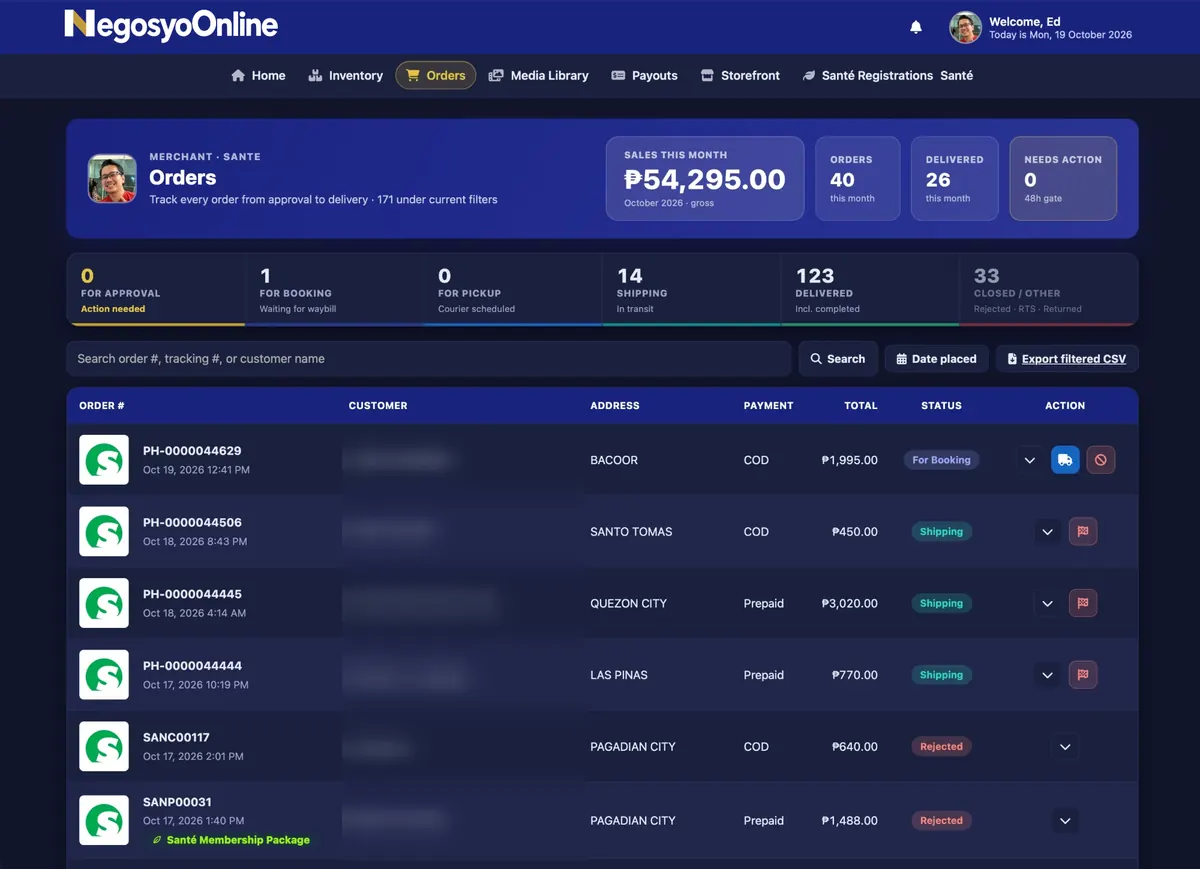
Task: Click the Search button
Action: coord(838,359)
